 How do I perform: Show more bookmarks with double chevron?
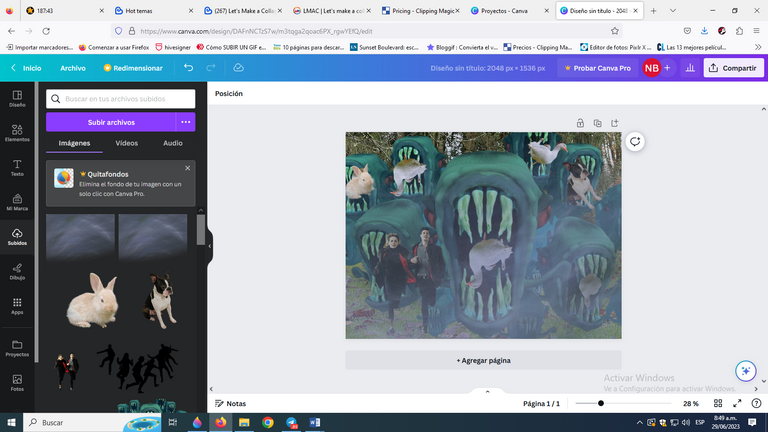click(758, 48)
